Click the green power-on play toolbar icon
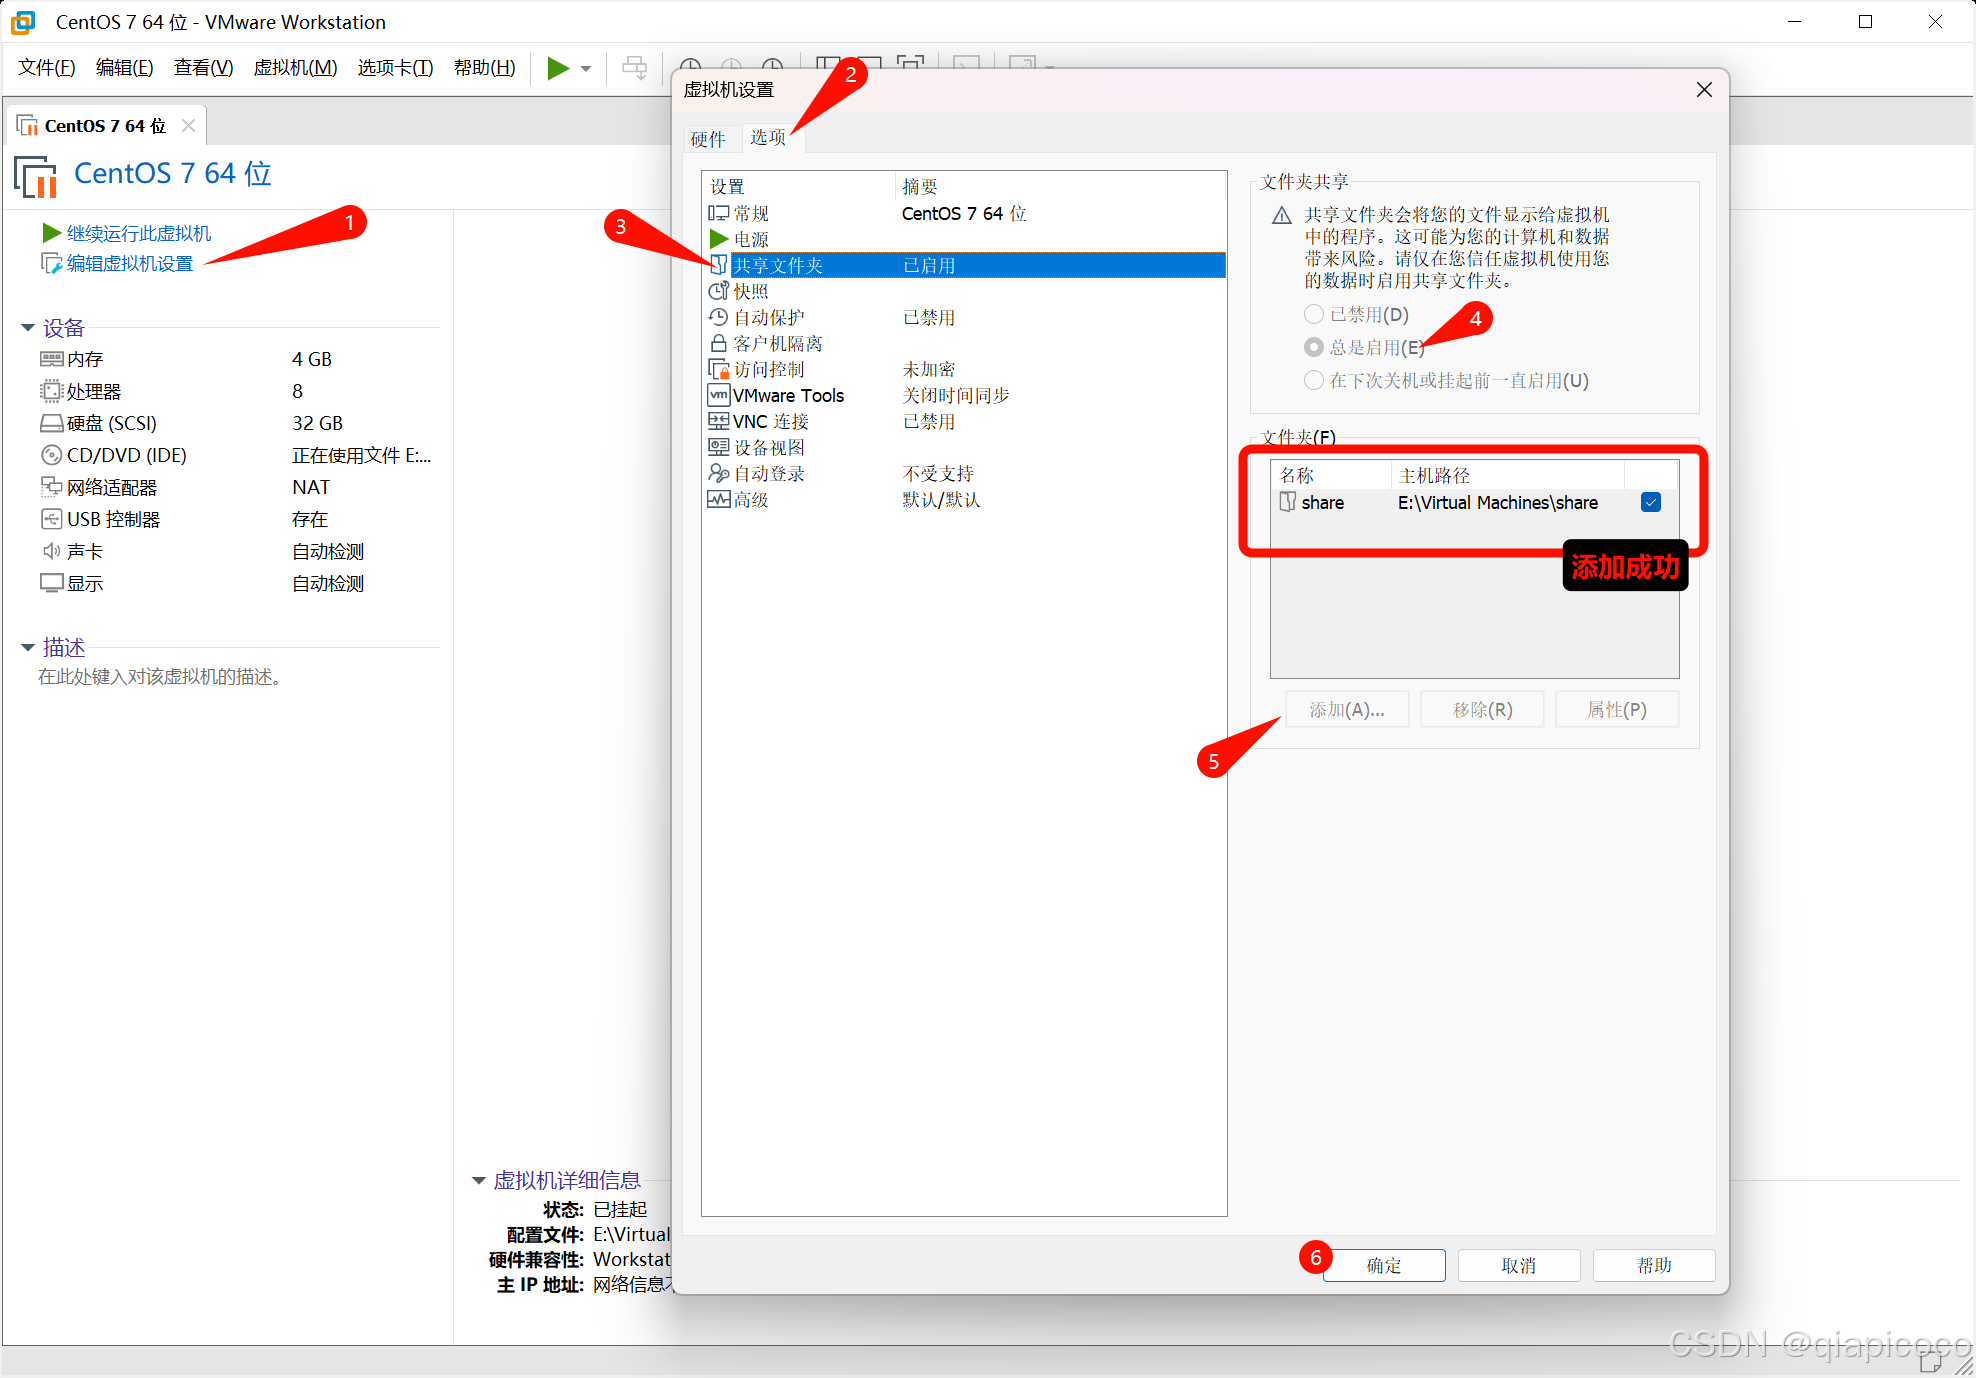The width and height of the screenshot is (1976, 1378). 558,68
